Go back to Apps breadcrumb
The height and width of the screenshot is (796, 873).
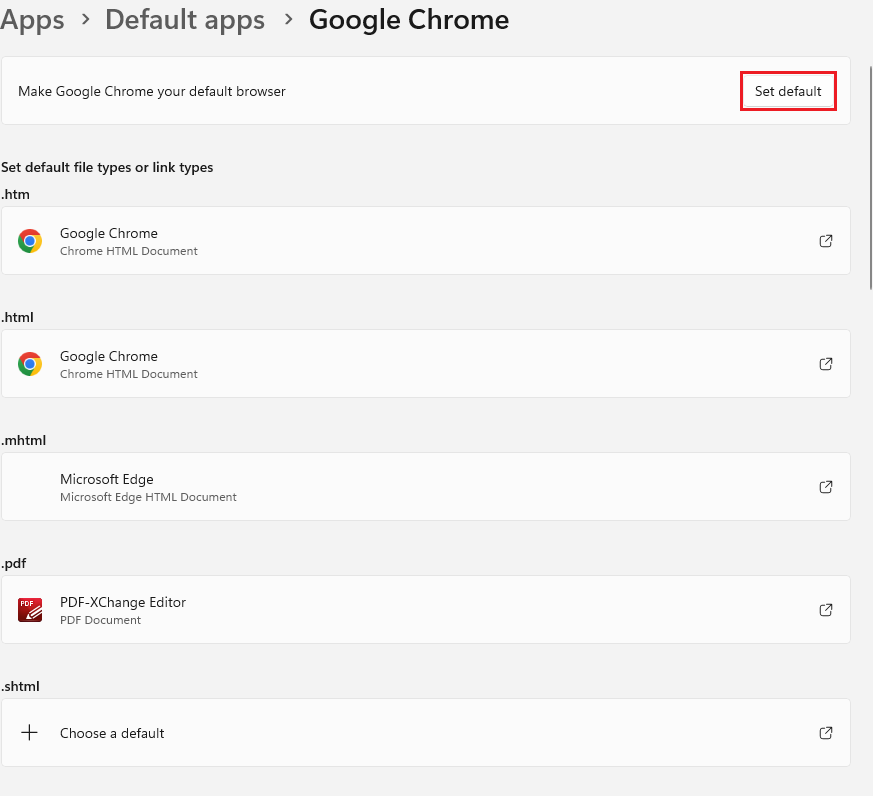click(32, 20)
